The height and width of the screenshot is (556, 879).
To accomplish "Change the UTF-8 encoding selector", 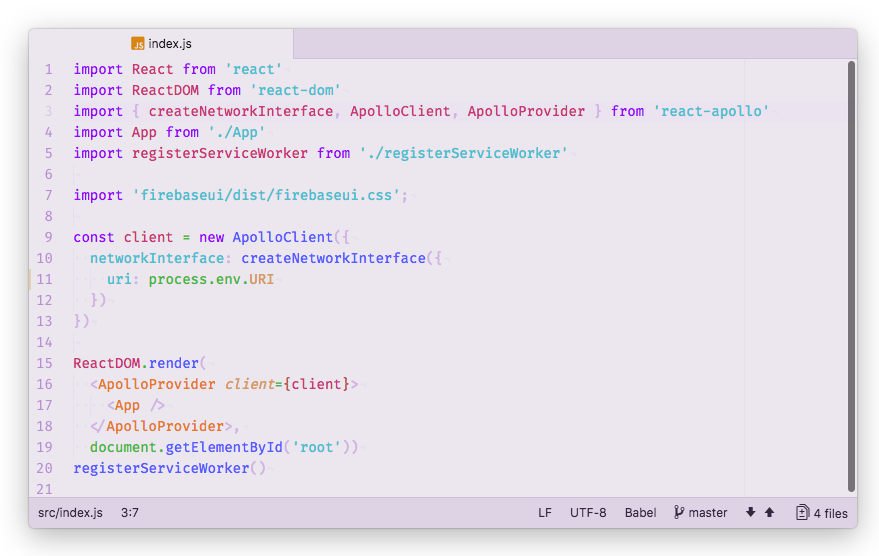I will coord(588,513).
